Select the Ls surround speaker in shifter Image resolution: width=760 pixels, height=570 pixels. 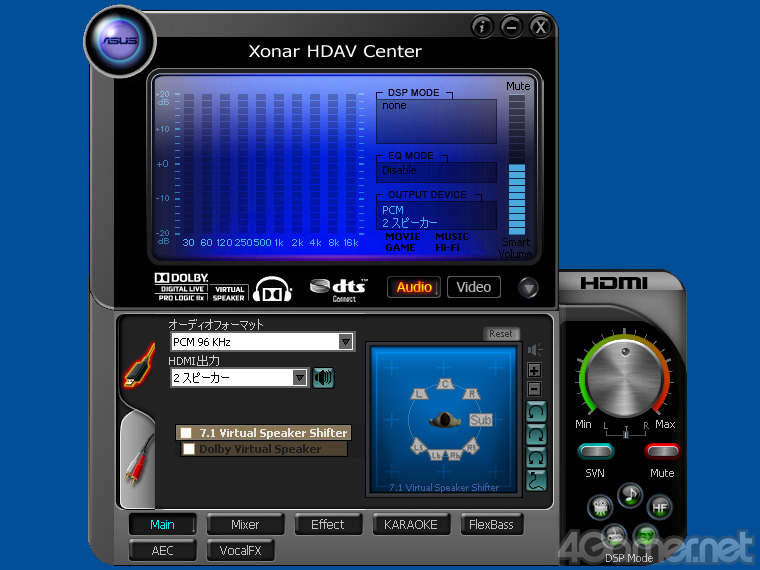(419, 446)
